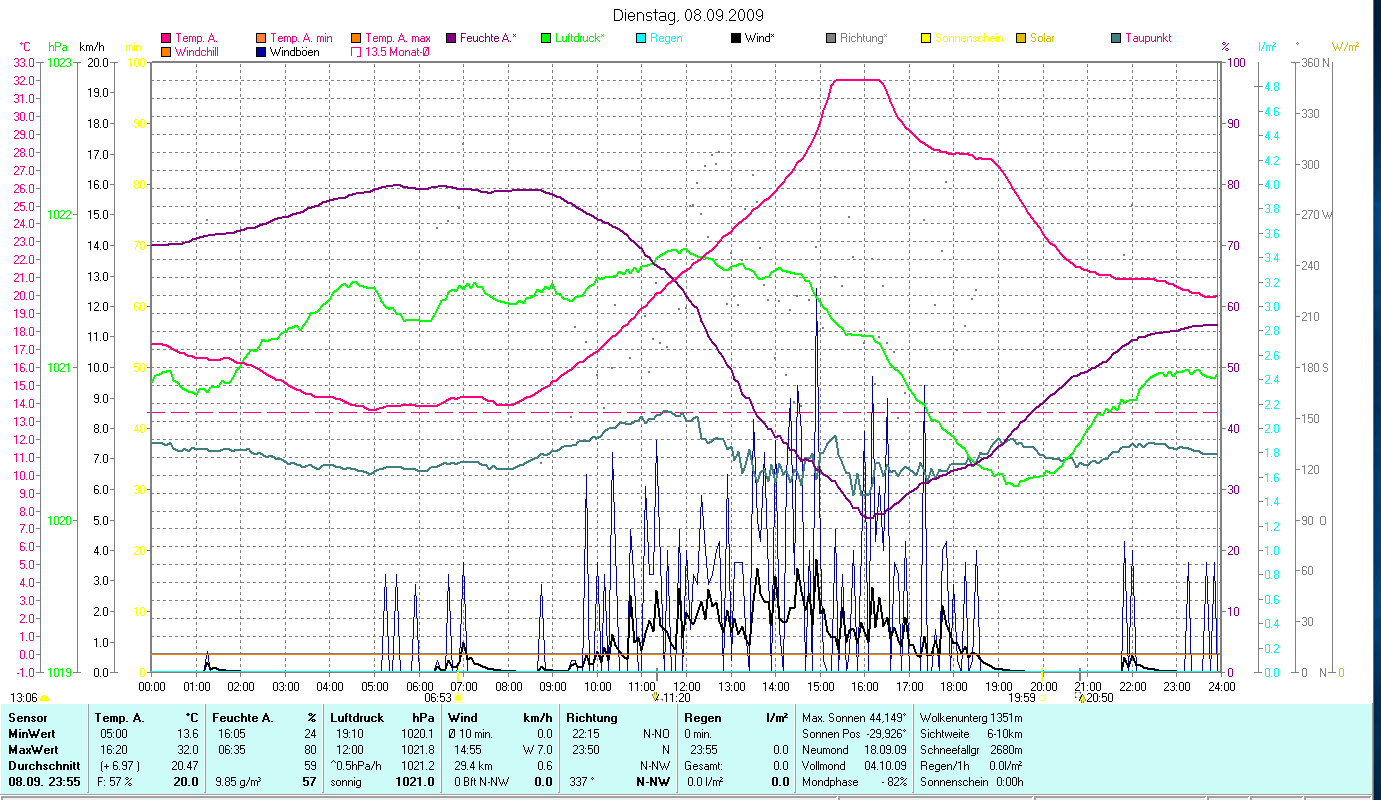Click the dark blue Windböen legend square
This screenshot has height=800, width=1381.
click(261, 52)
